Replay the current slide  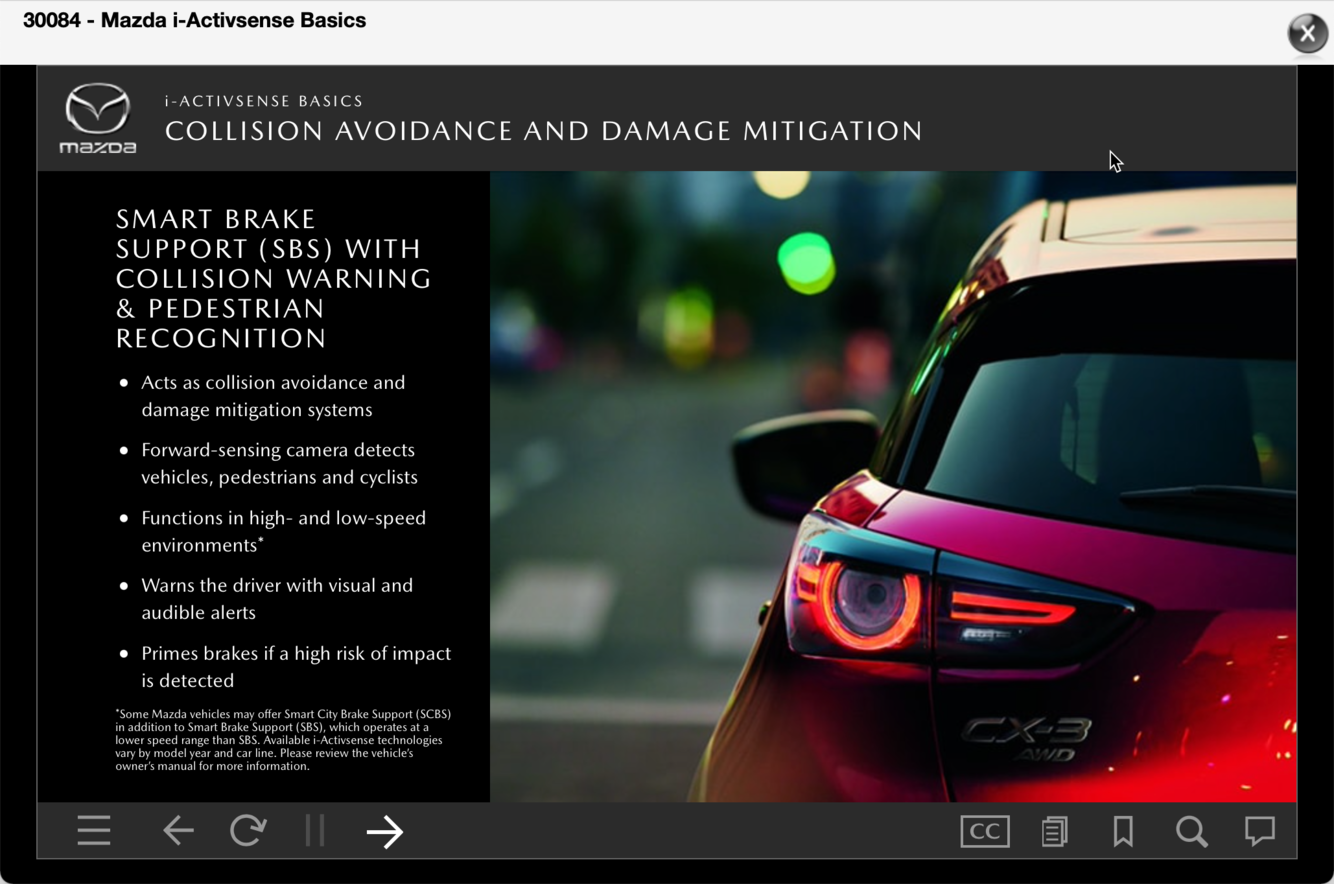click(x=248, y=831)
